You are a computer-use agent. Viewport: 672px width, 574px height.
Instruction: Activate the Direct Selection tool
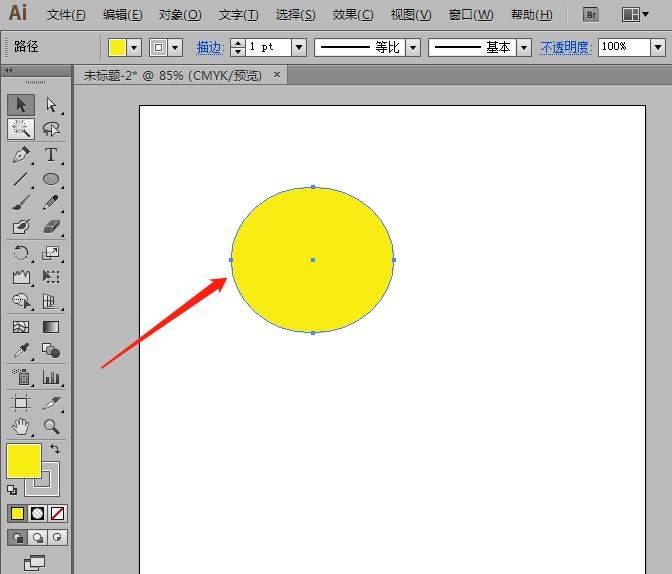51,105
